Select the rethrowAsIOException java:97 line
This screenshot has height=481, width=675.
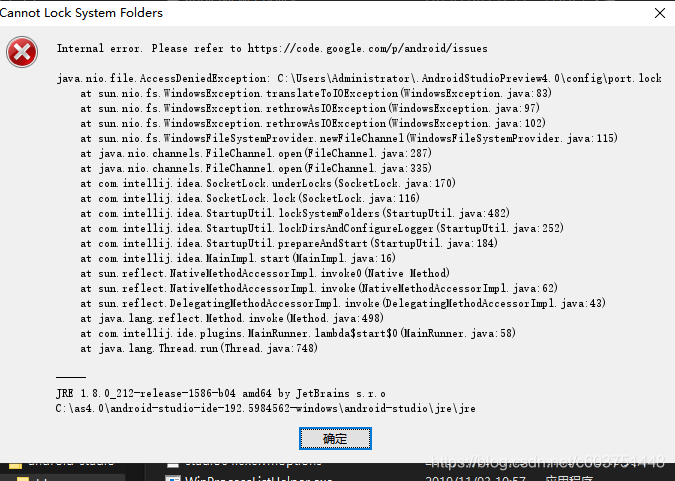point(310,109)
